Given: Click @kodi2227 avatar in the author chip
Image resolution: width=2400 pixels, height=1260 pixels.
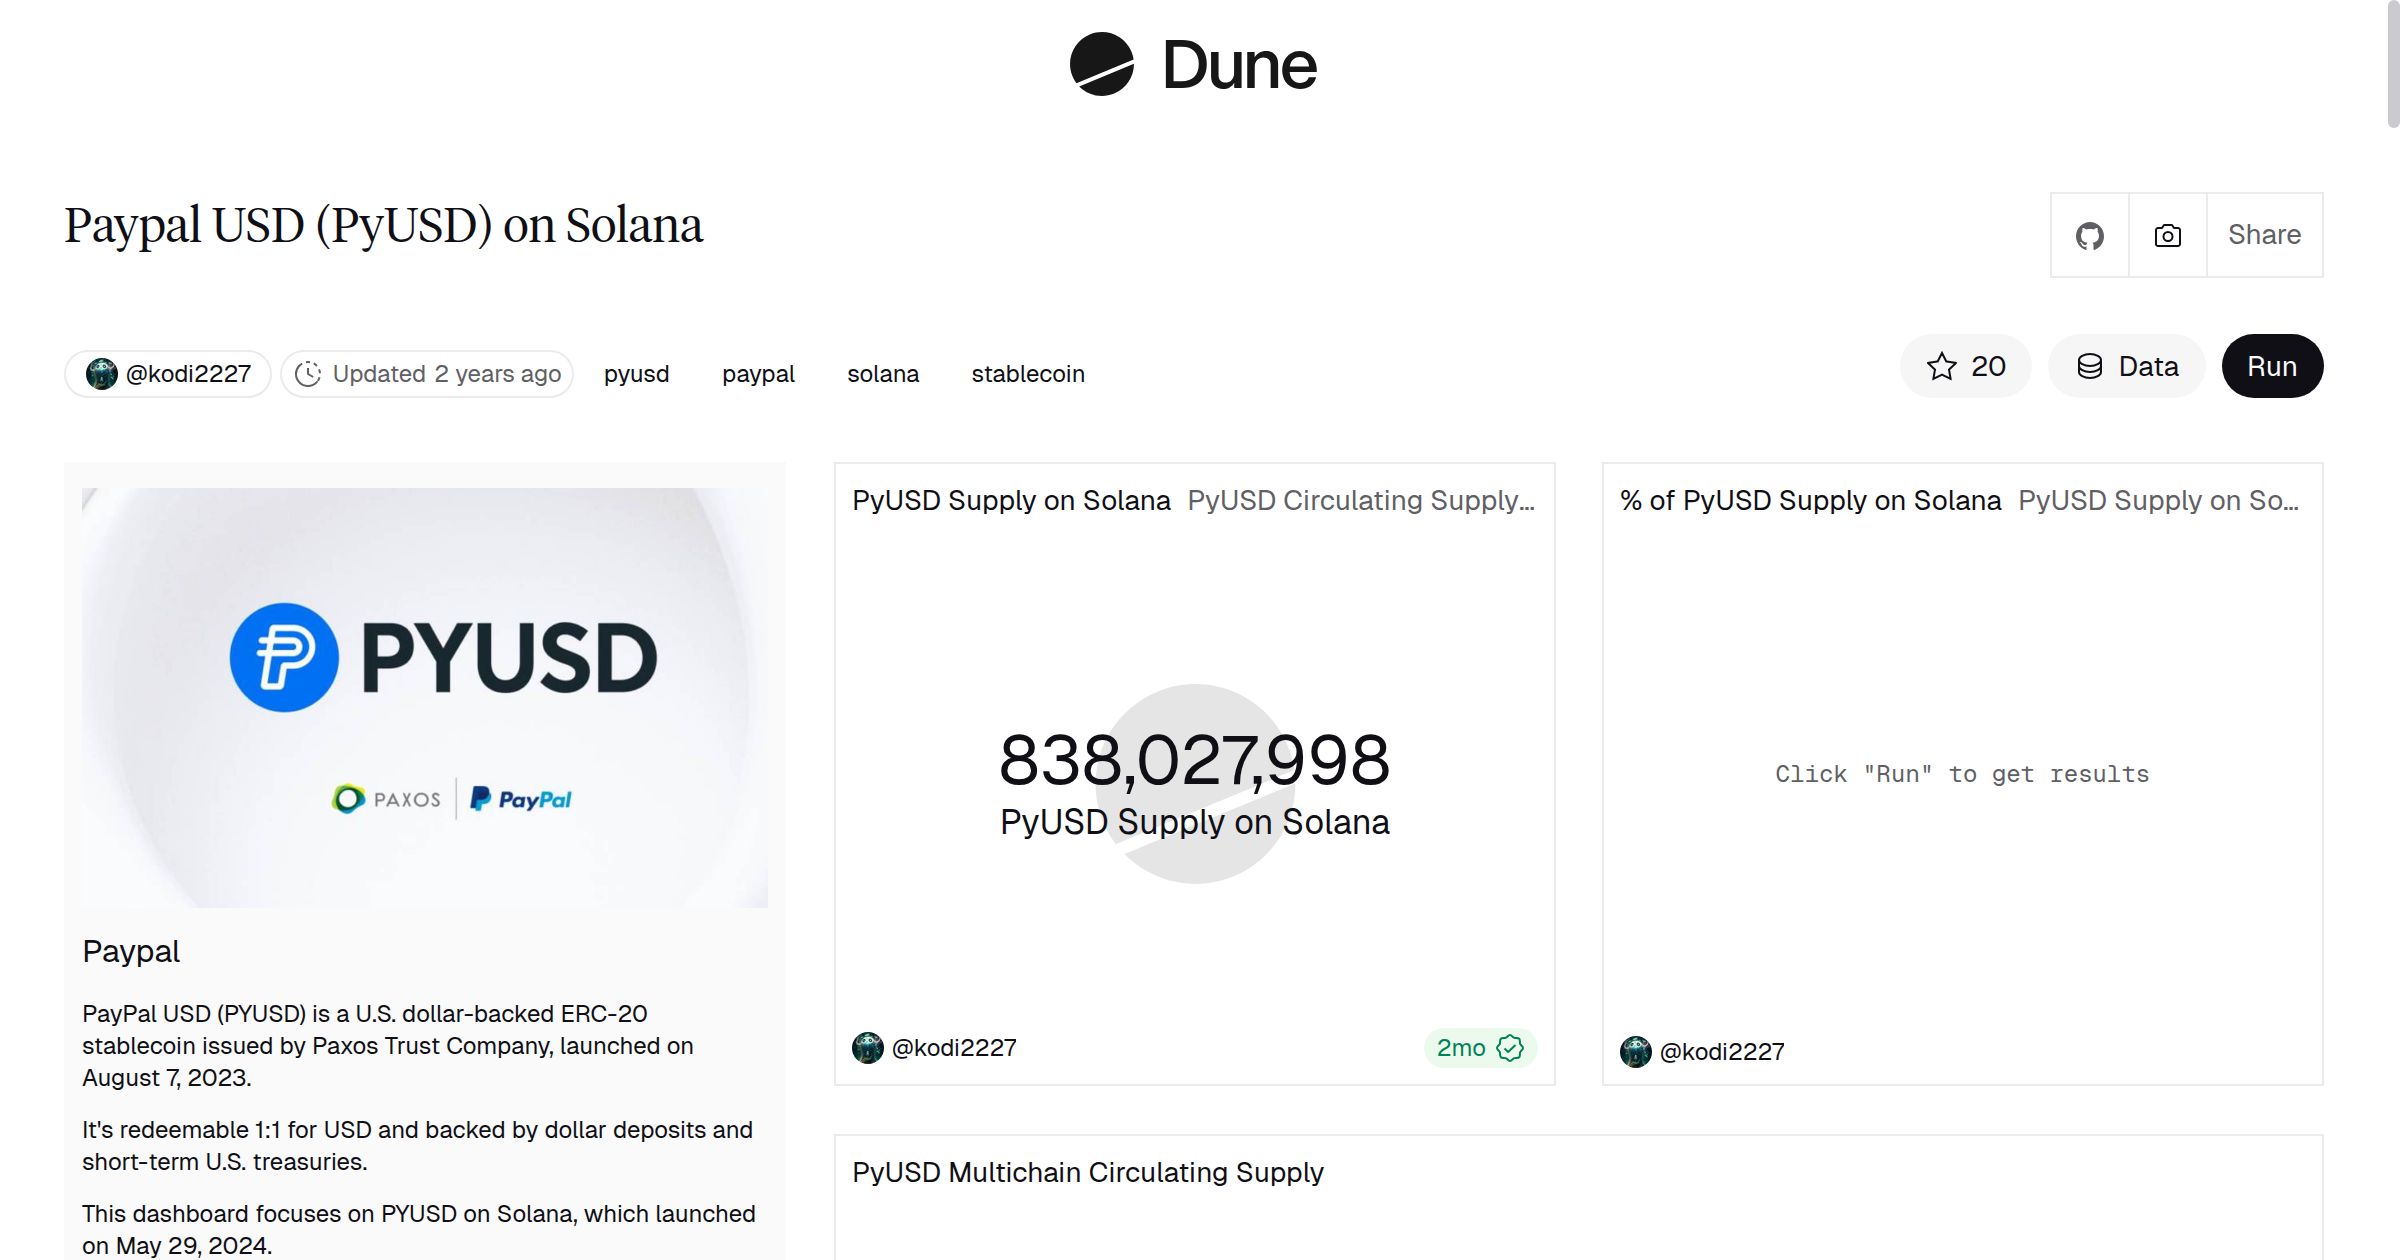Looking at the screenshot, I should [x=102, y=373].
